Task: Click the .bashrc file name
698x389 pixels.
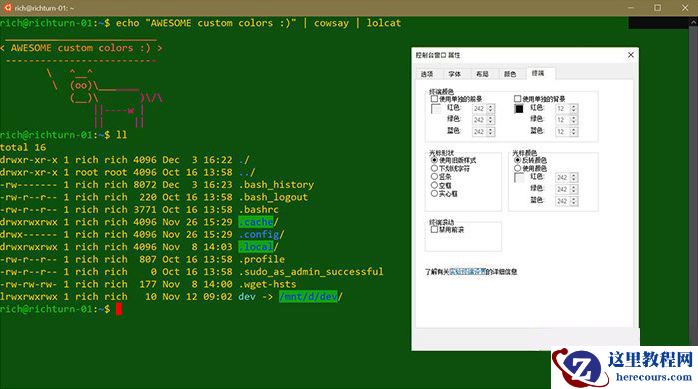Action: [x=259, y=210]
